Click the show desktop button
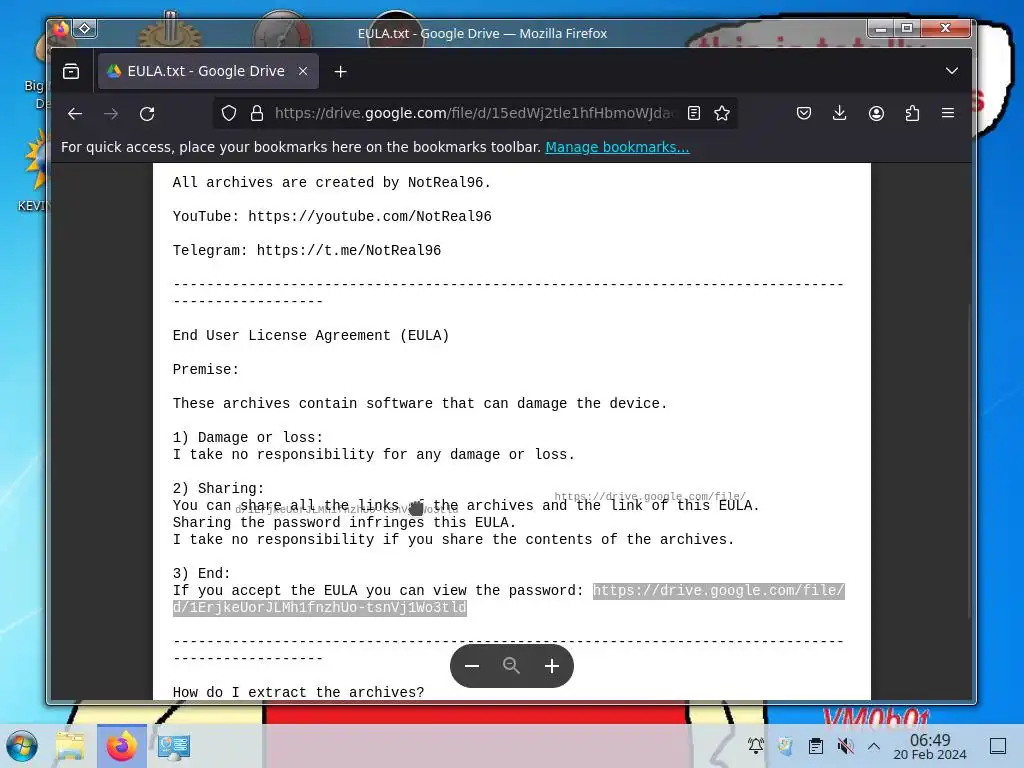This screenshot has width=1024, height=768. pos(998,746)
